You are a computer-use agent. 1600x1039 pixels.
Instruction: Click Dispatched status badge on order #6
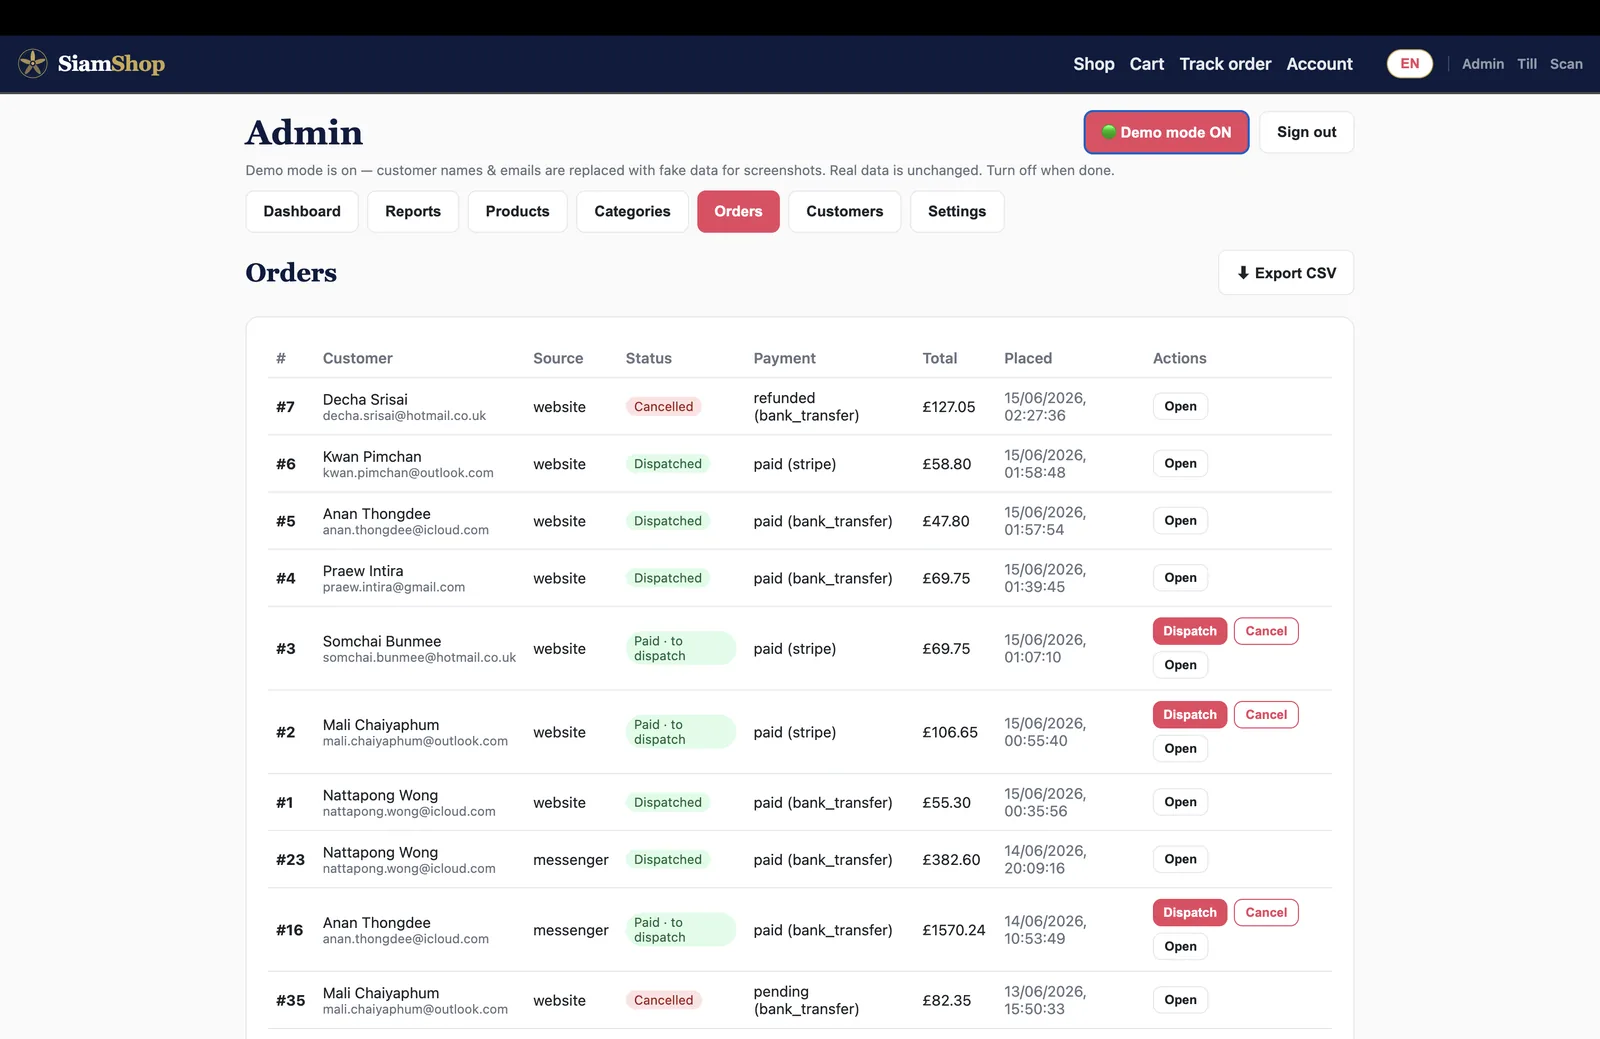point(668,464)
